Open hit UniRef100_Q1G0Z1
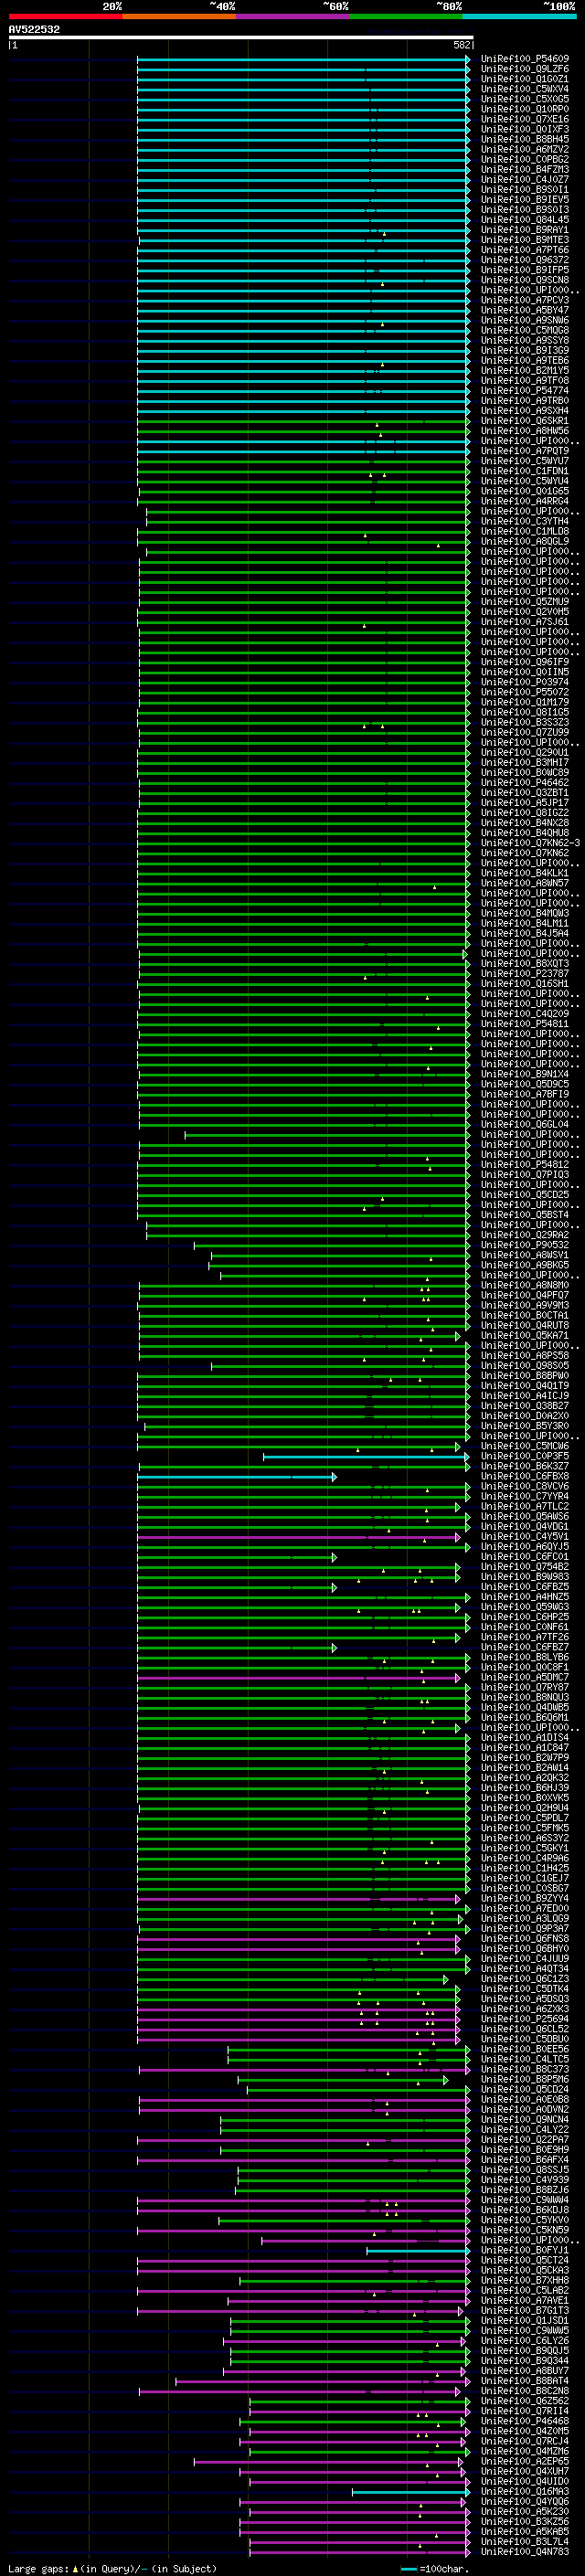The width and height of the screenshot is (585, 2576). coord(524,79)
